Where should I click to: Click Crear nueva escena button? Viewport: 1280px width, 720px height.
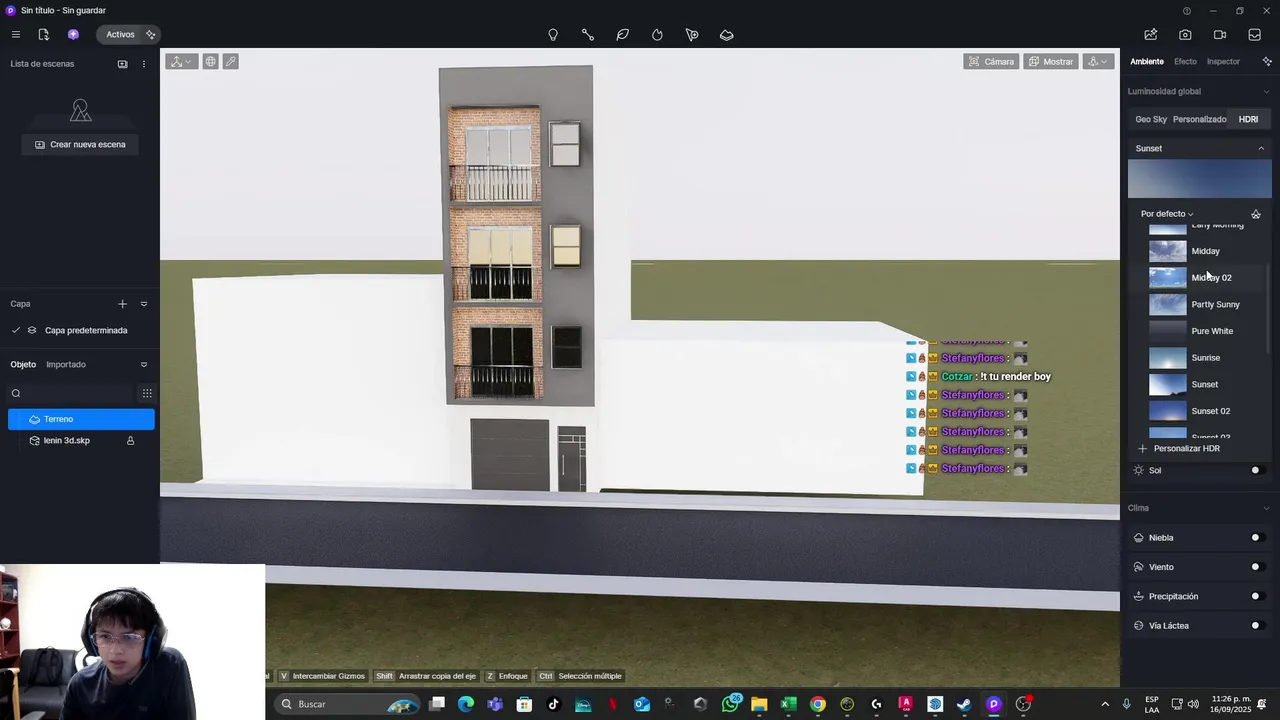coord(80,144)
